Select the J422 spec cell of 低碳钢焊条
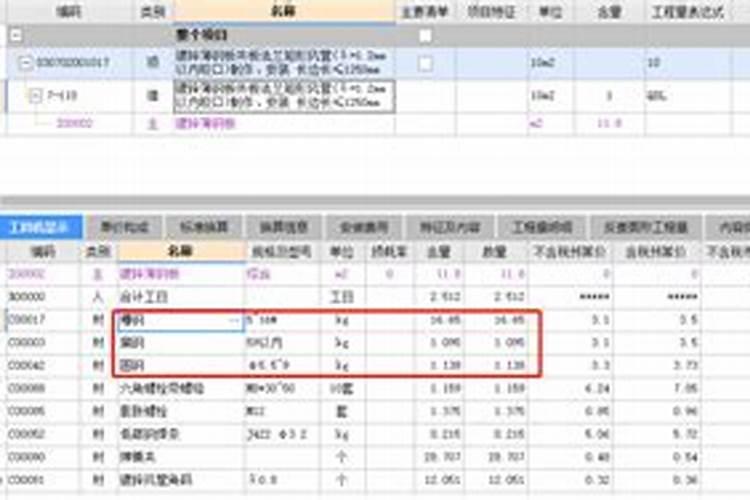750x500 pixels. tap(282, 434)
